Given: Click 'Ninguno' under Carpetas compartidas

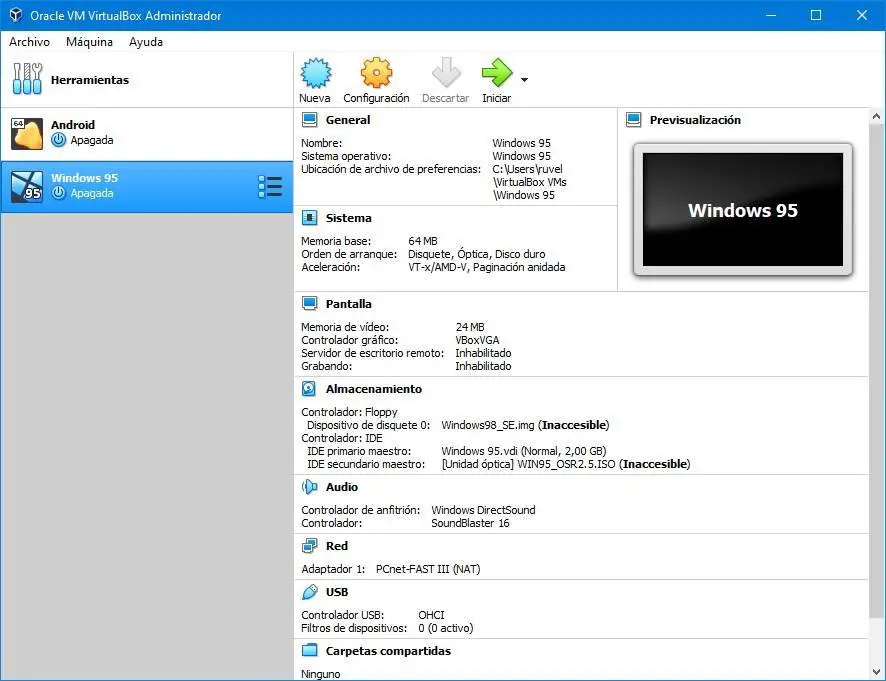Looking at the screenshot, I should tap(320, 674).
